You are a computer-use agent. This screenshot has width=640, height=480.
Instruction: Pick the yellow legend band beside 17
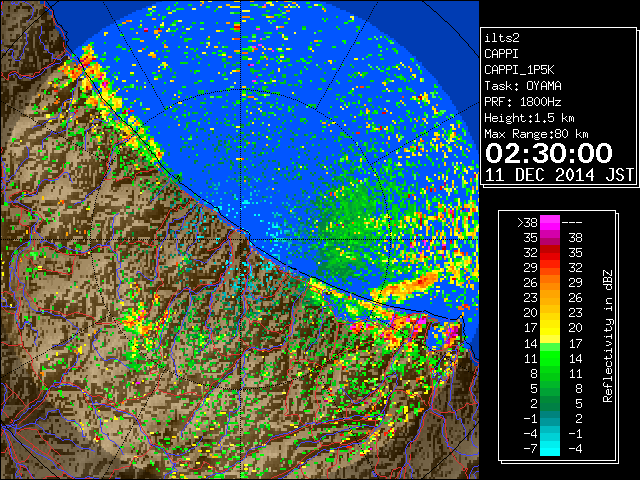(x=550, y=328)
